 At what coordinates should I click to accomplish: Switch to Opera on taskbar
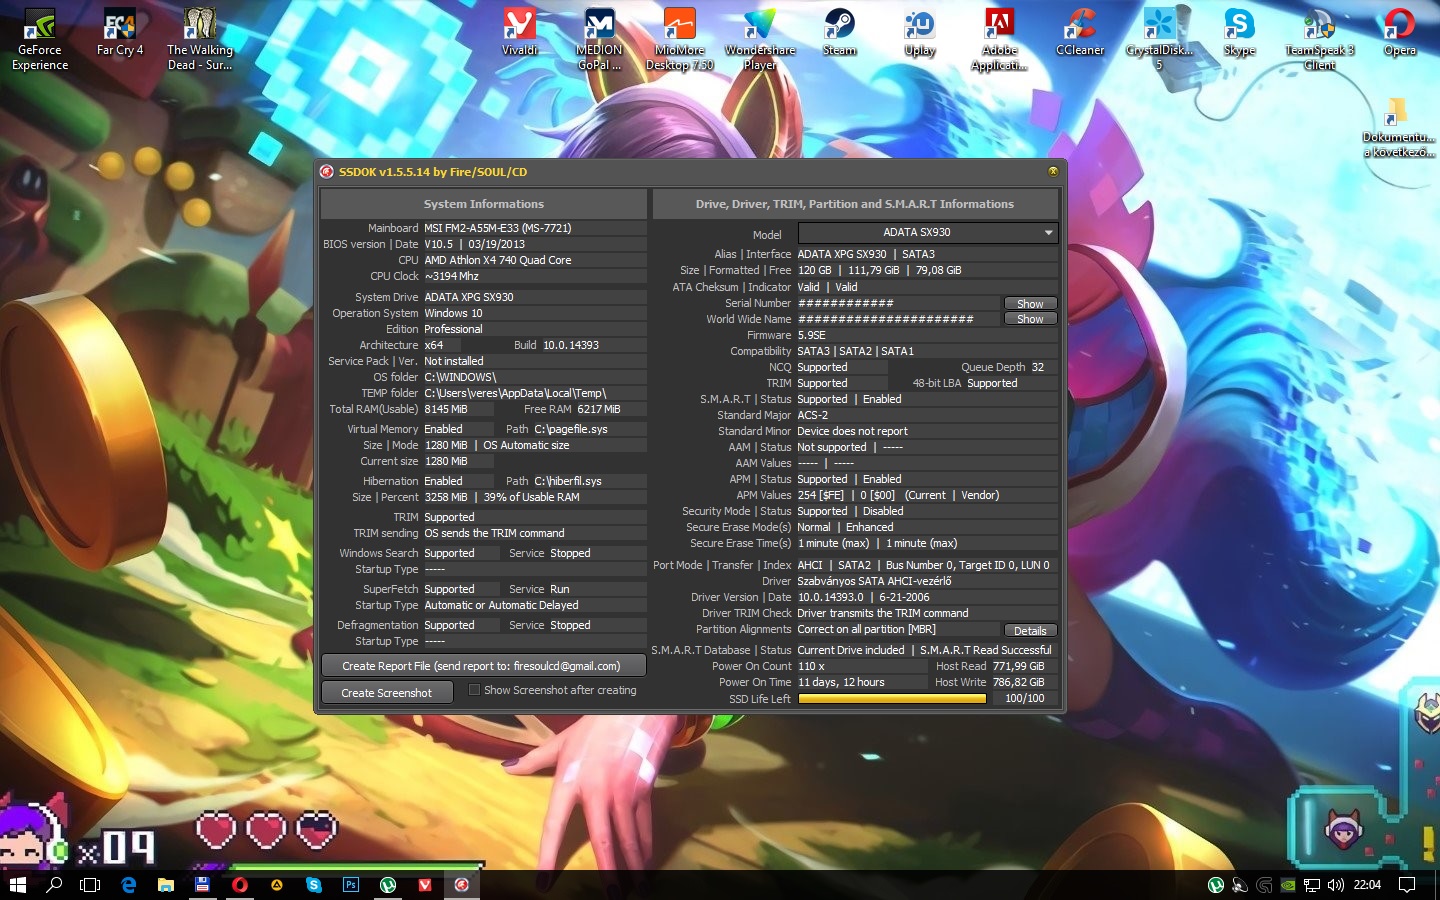tap(239, 885)
